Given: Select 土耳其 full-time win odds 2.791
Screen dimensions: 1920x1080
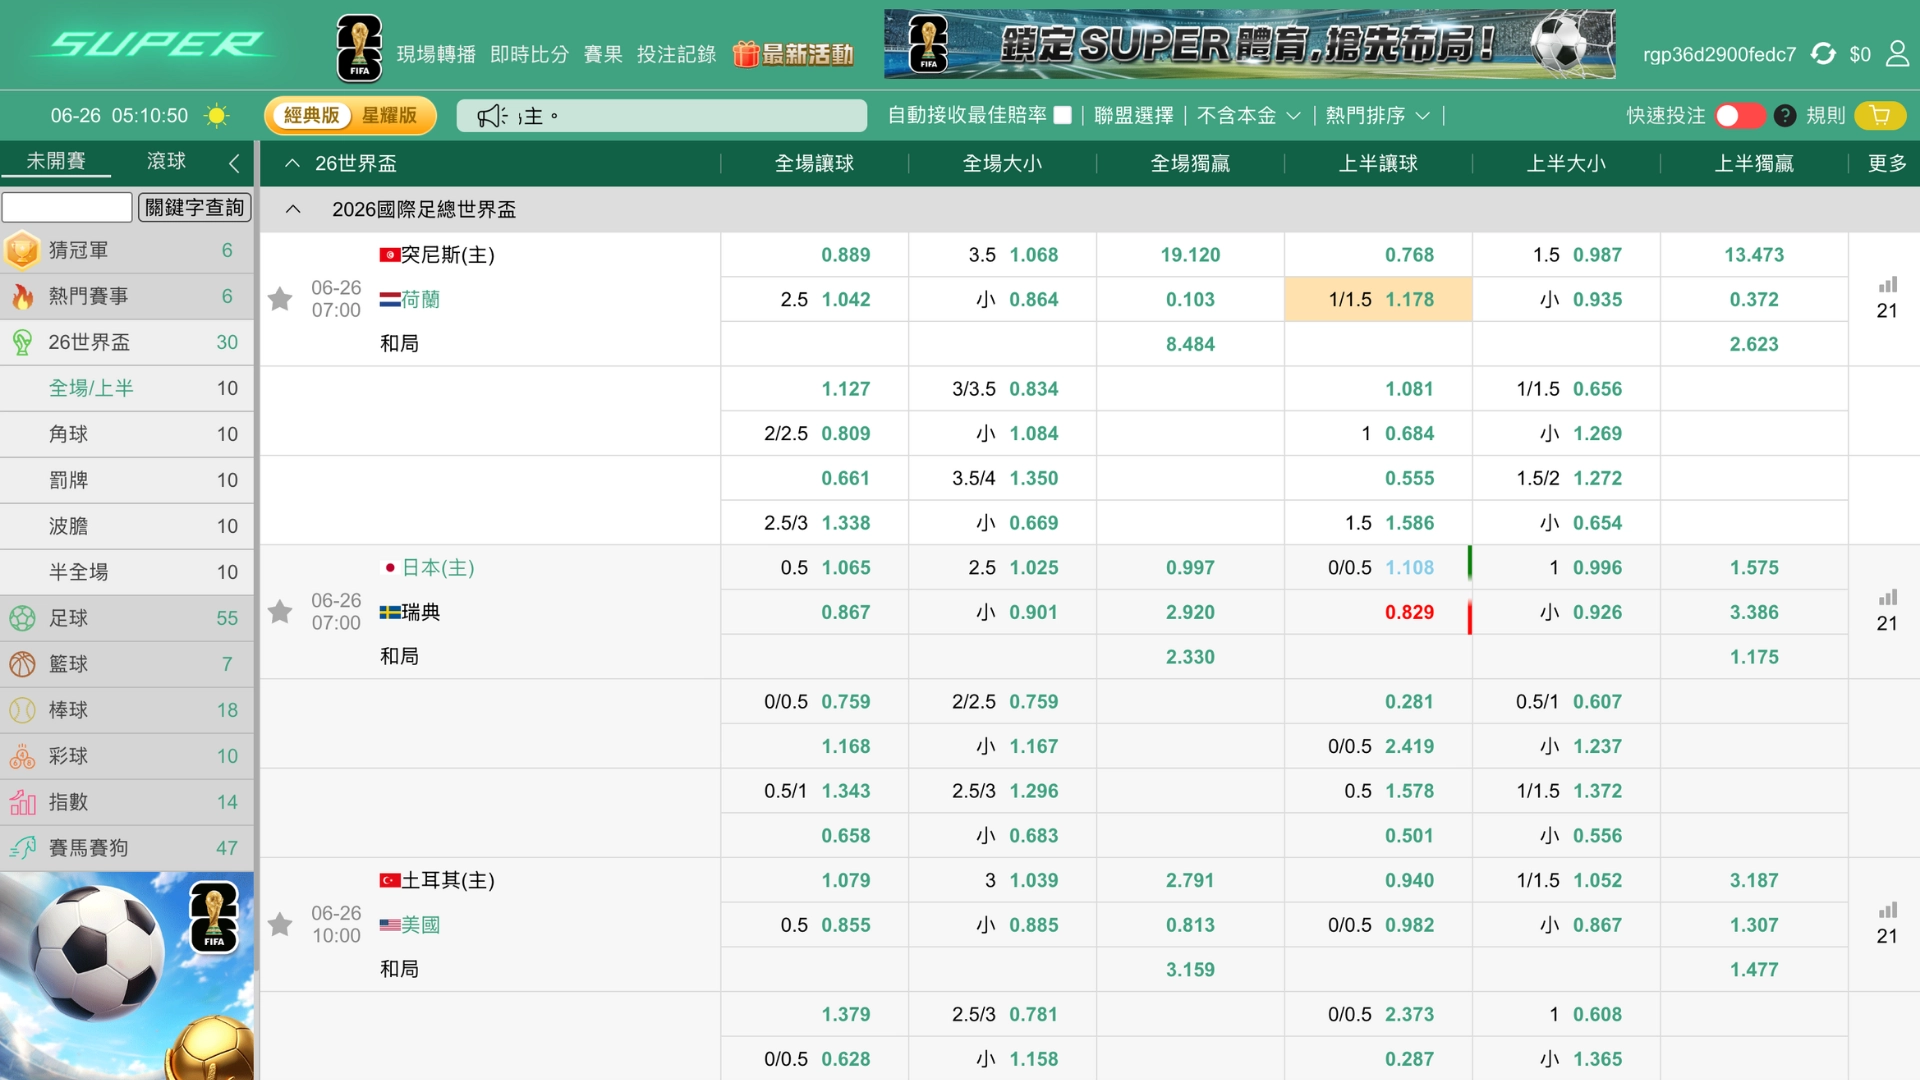Looking at the screenshot, I should (1190, 880).
